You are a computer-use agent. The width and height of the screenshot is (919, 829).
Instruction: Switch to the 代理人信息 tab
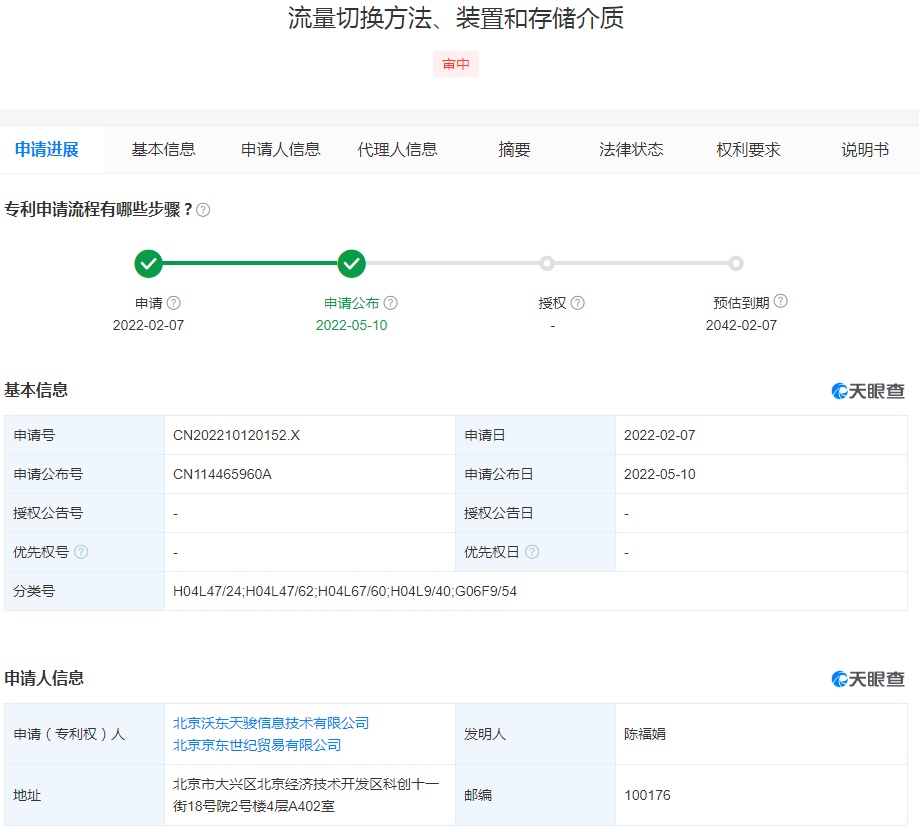point(397,150)
